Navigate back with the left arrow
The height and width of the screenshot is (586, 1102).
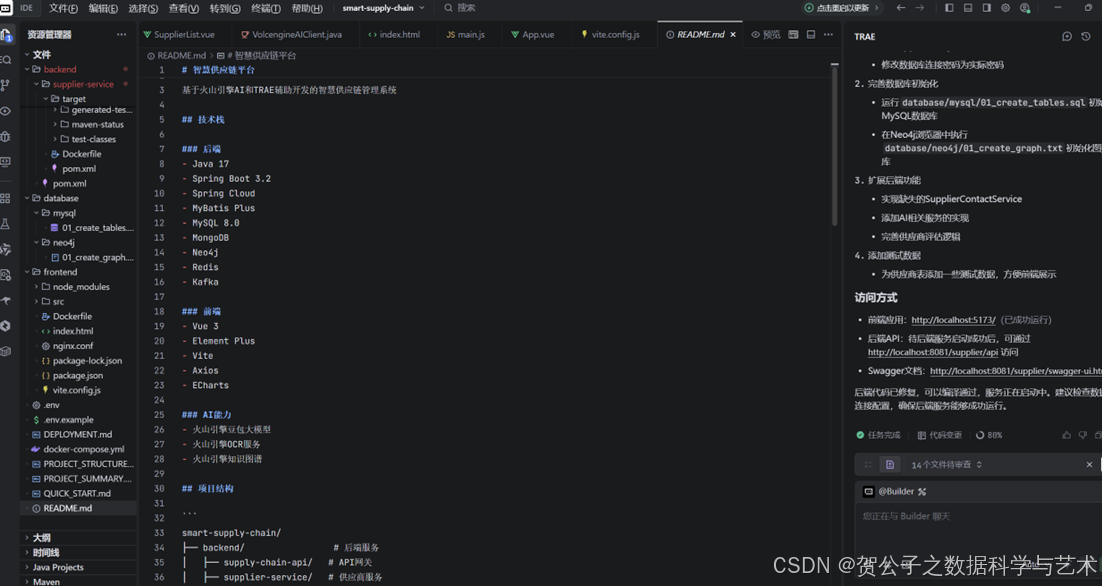pos(901,8)
